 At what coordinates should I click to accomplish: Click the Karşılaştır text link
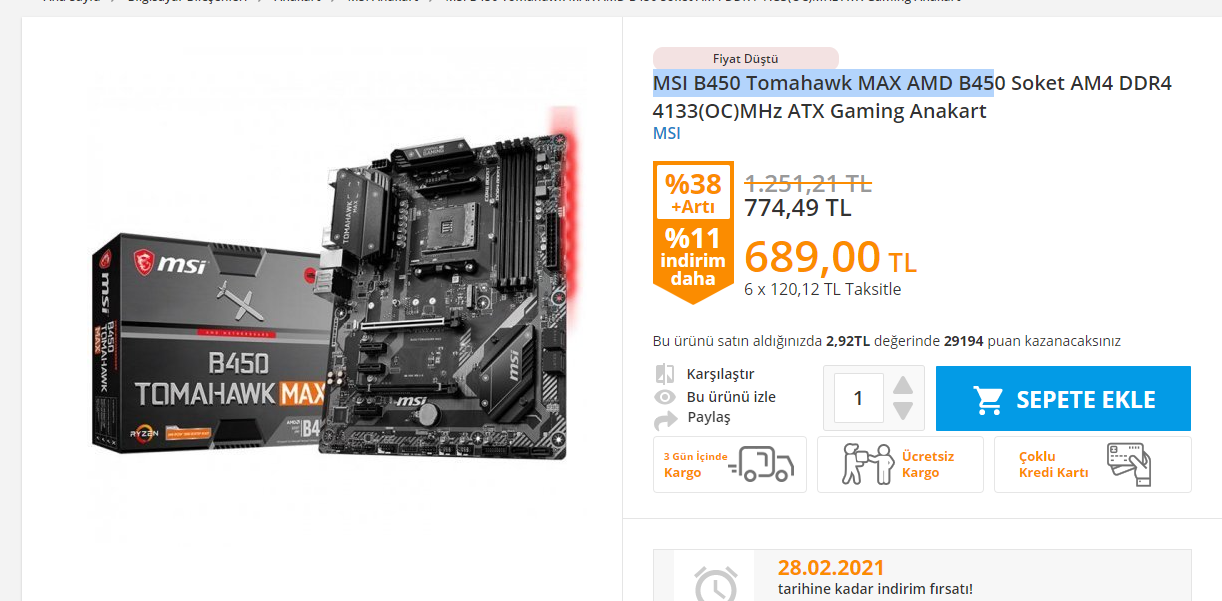pos(720,374)
